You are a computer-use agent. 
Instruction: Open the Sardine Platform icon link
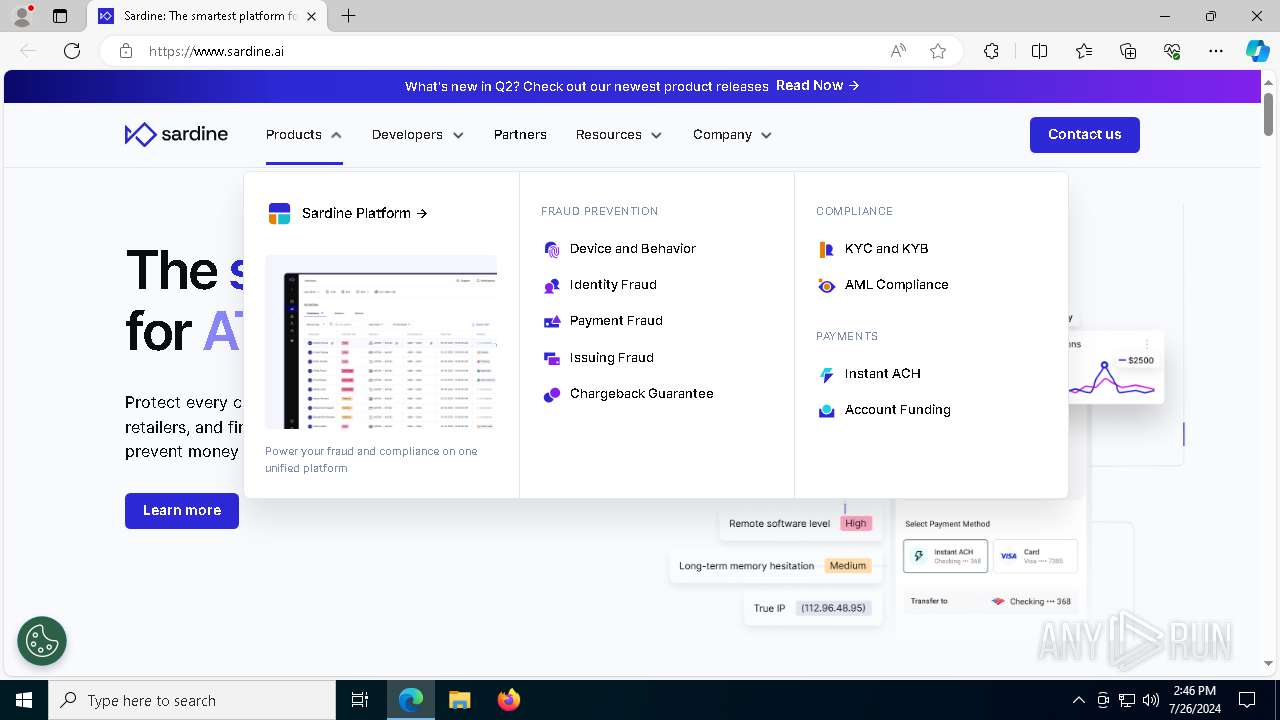click(x=279, y=213)
